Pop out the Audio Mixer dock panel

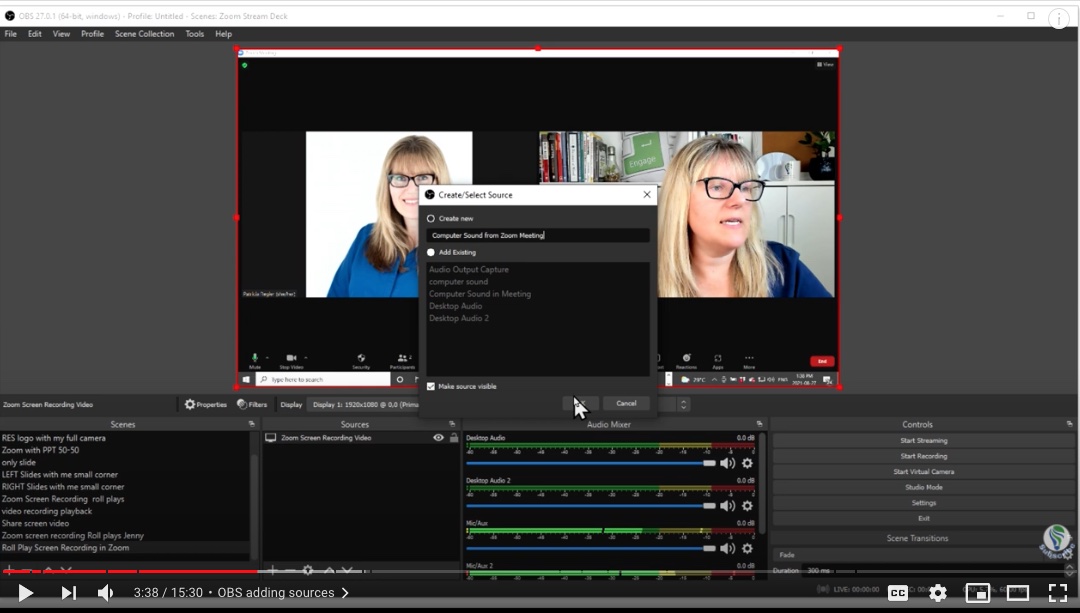pyautogui.click(x=759, y=424)
